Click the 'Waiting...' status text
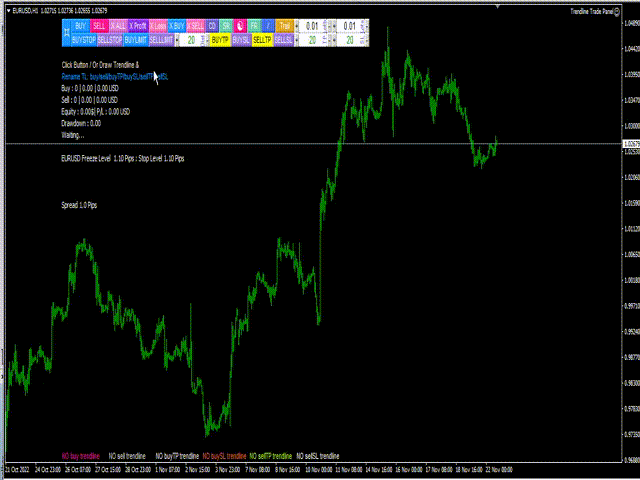 pyautogui.click(x=73, y=135)
